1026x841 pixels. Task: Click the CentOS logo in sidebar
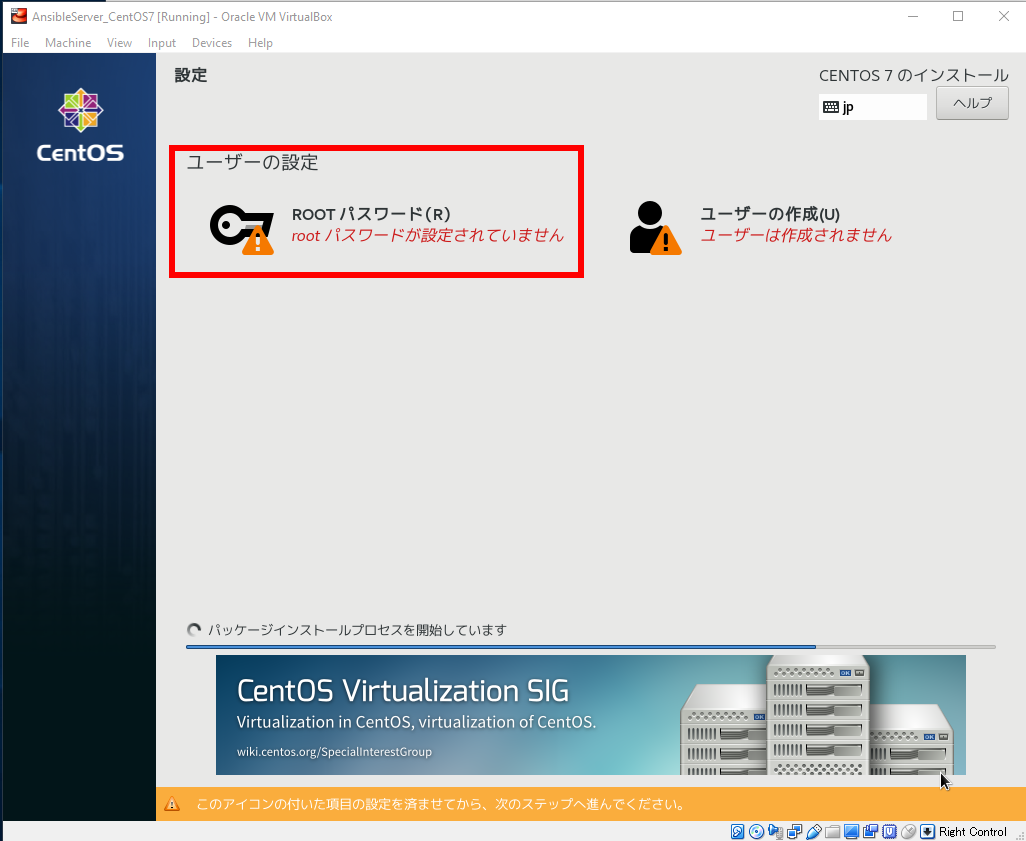click(x=80, y=126)
